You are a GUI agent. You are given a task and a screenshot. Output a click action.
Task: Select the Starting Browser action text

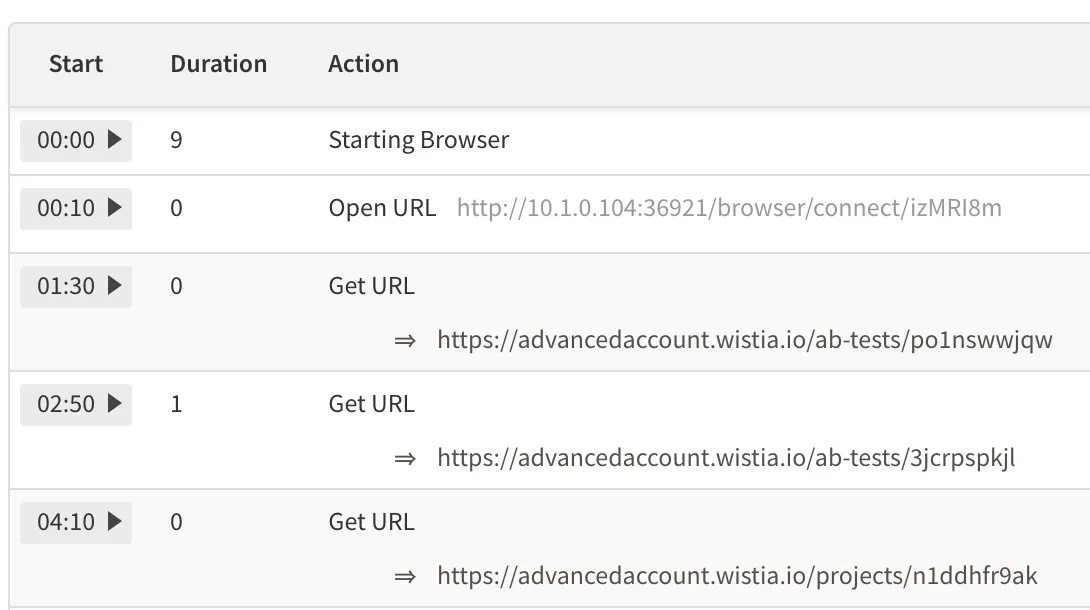click(x=418, y=140)
